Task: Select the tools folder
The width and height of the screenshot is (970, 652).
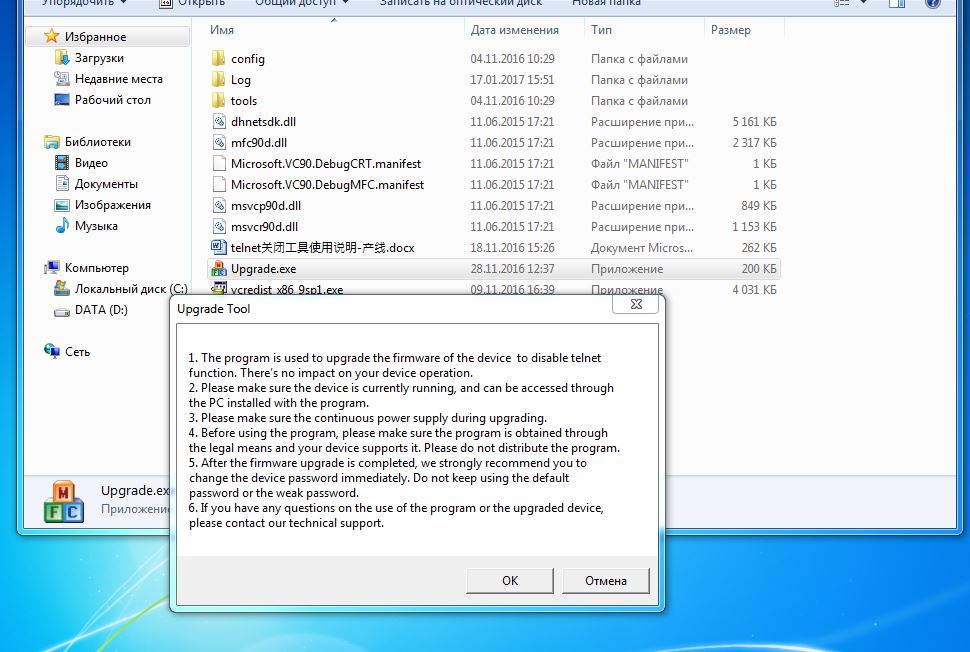Action: point(243,101)
